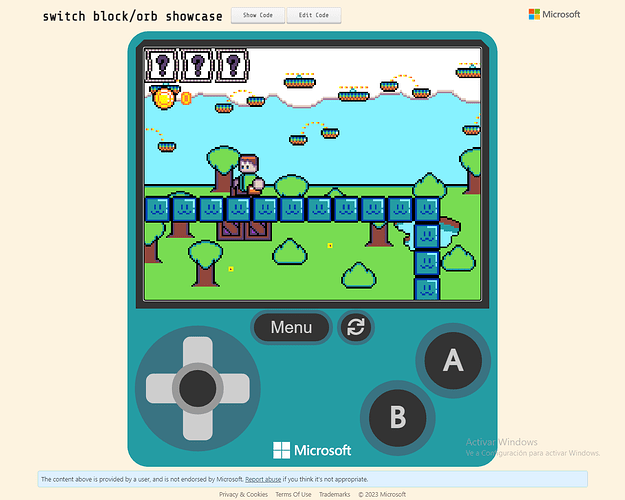The height and width of the screenshot is (500, 625).
Task: Push the D-pad right arrow
Action: (x=236, y=388)
